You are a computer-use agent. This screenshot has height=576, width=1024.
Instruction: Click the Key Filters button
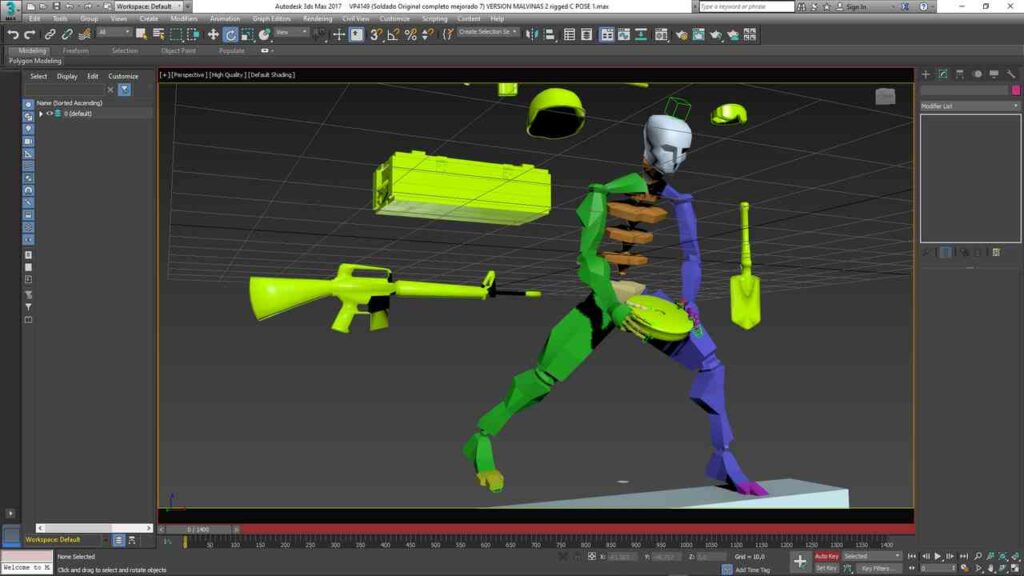tap(878, 568)
